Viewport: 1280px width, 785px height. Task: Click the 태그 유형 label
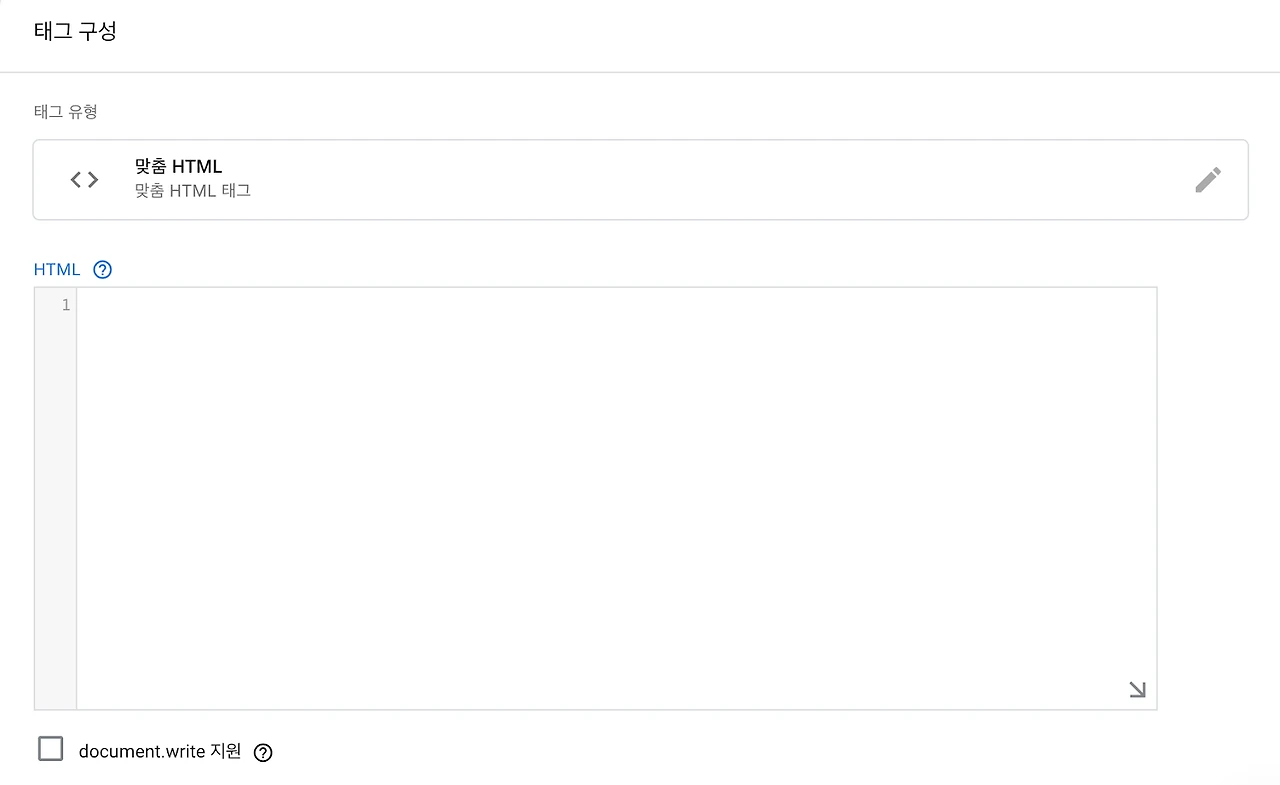pos(66,111)
